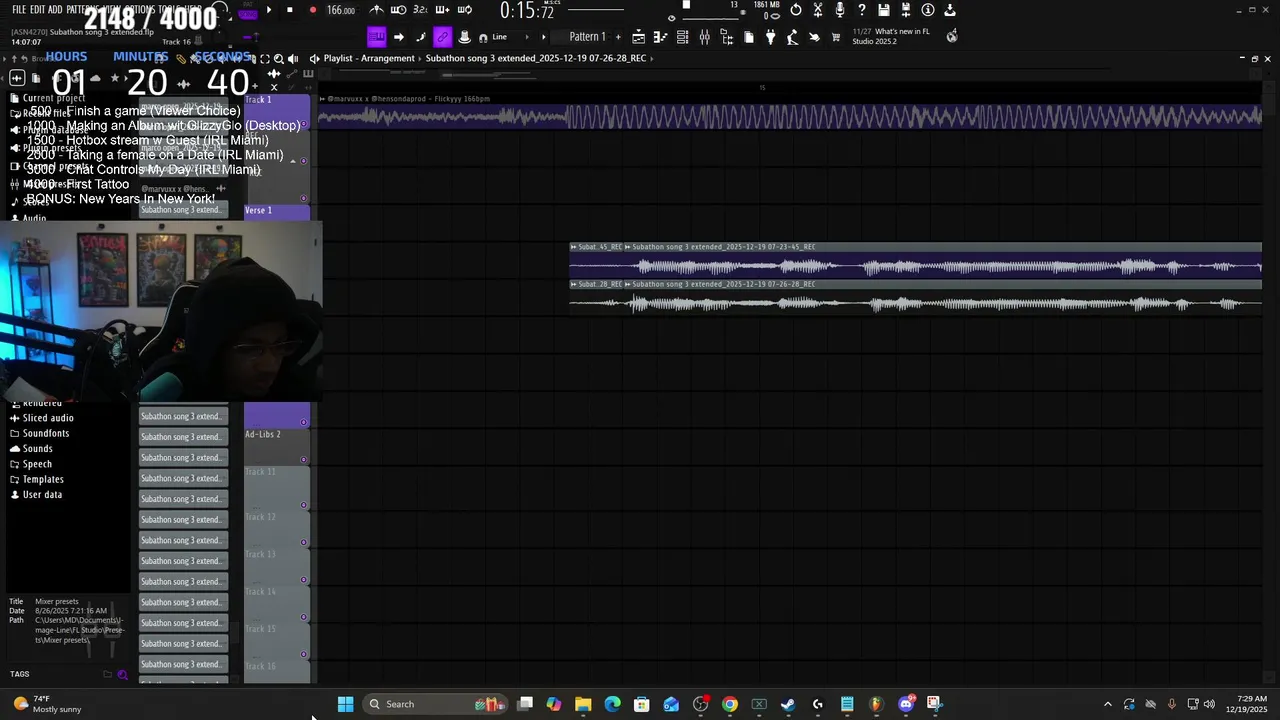Screen dimensions: 1280x720
Task: Toggle overdub blend recording icon
Action: (442, 10)
